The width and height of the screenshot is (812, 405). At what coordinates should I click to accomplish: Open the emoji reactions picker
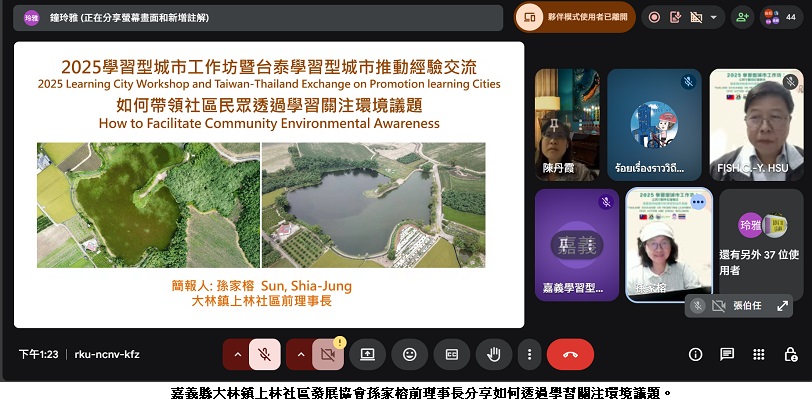(409, 354)
